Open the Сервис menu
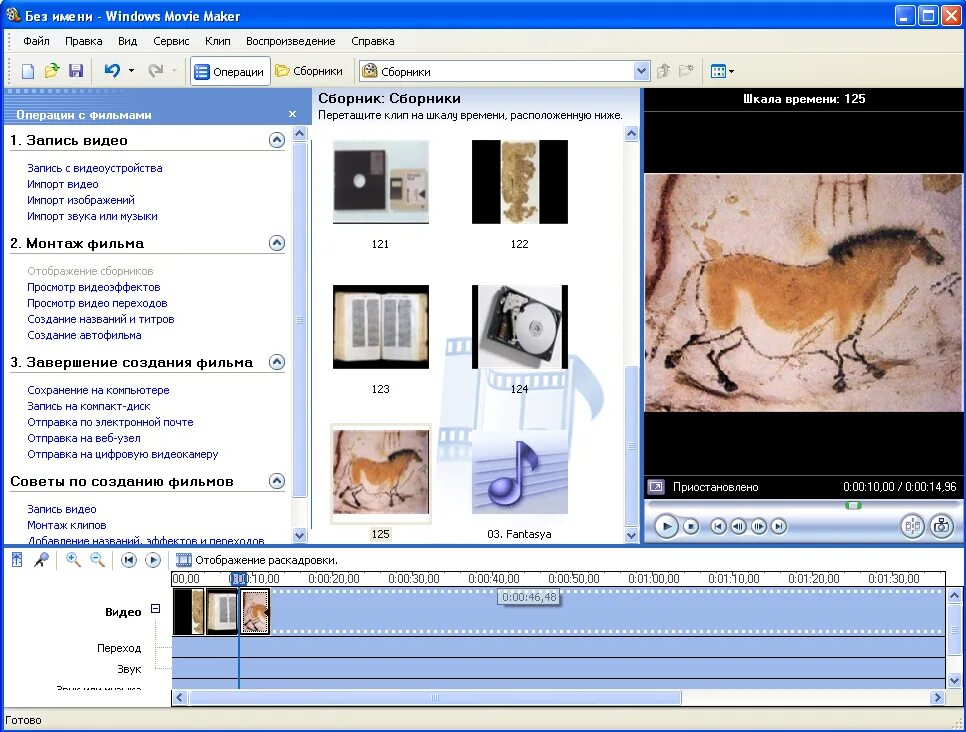Screen dimensions: 966x732 (171, 41)
